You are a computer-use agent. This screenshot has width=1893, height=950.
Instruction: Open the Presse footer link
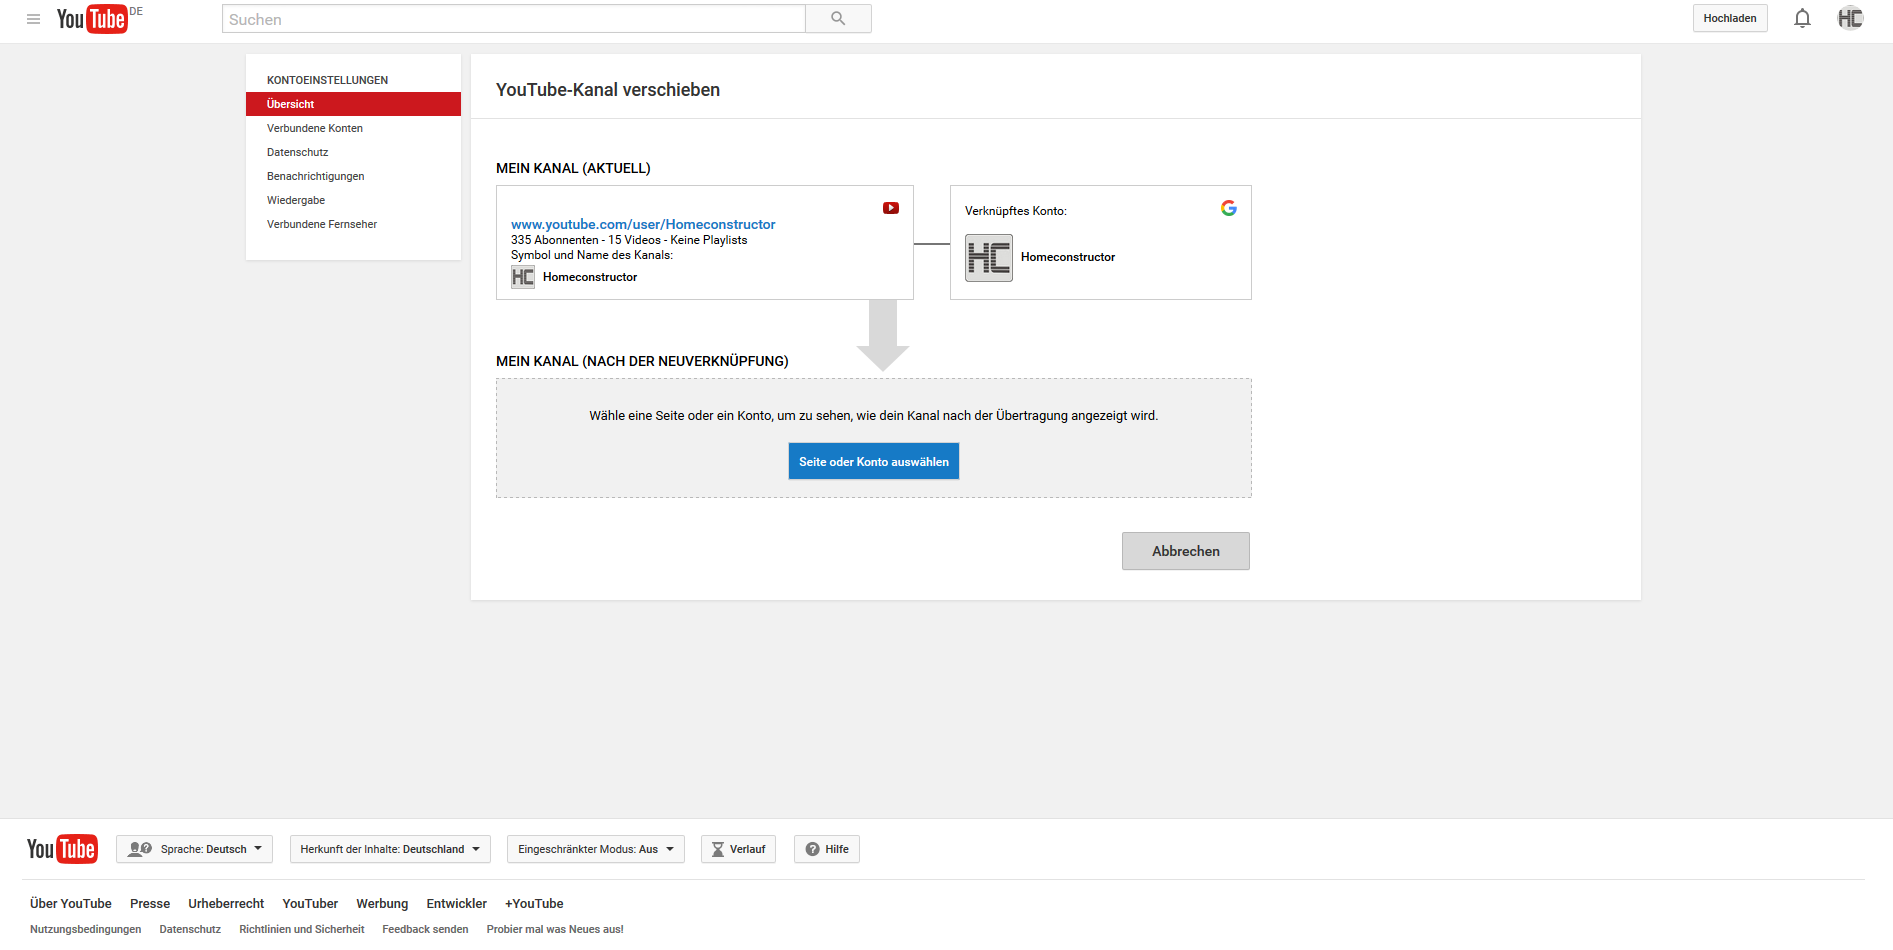click(150, 903)
